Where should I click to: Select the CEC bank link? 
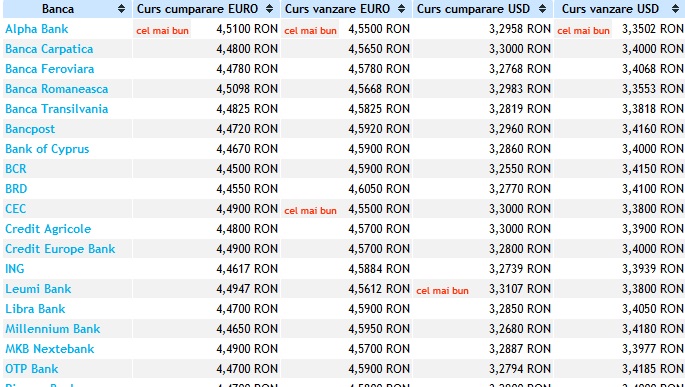[x=16, y=209]
